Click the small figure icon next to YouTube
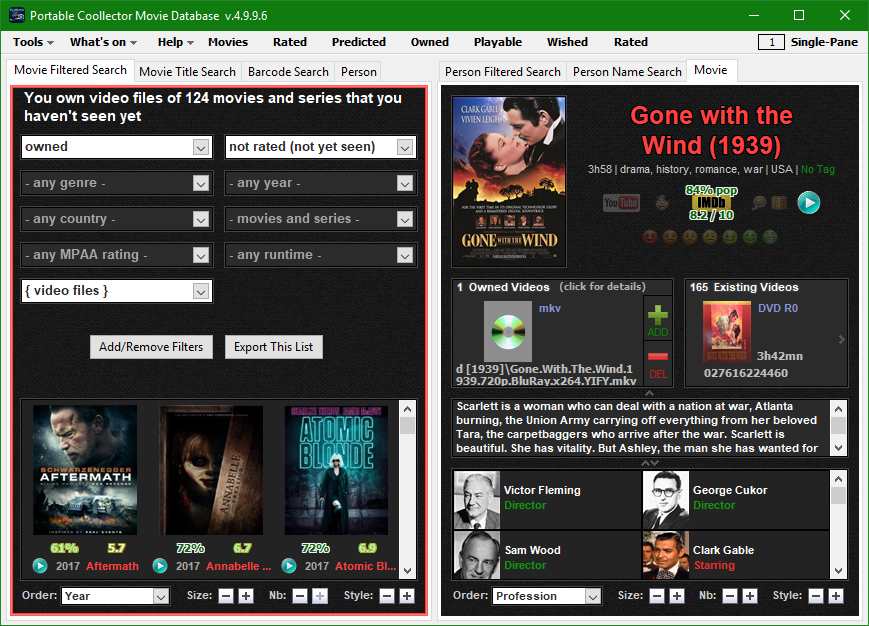Viewport: 869px width, 626px height. [x=662, y=203]
